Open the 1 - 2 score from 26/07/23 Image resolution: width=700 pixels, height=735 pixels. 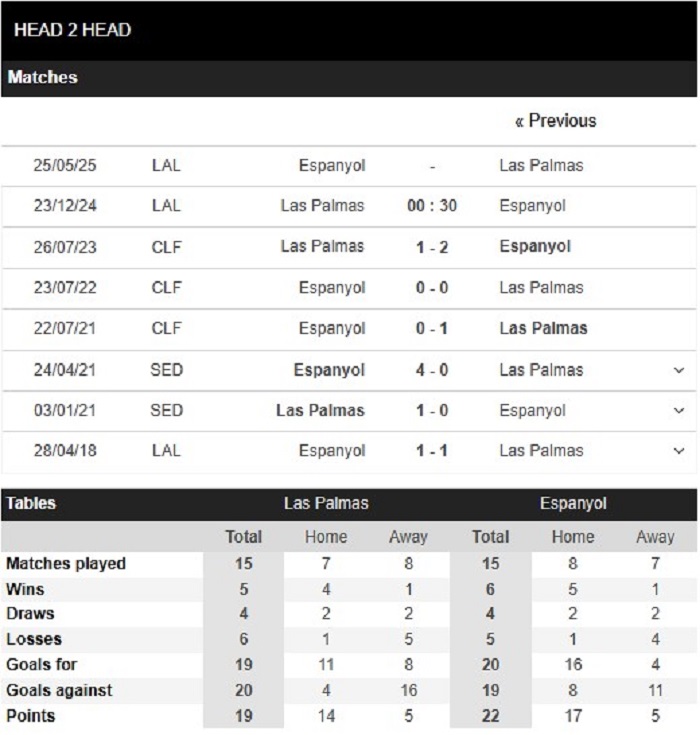pos(432,247)
